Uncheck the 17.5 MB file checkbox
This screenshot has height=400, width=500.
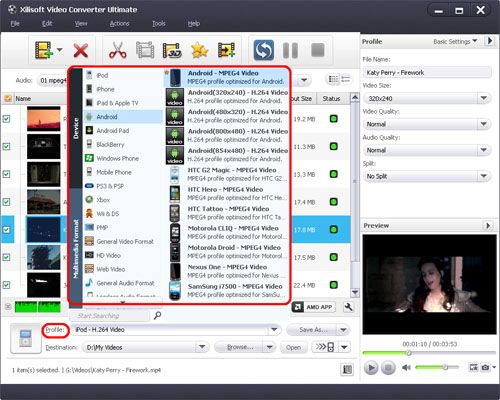coord(6,257)
